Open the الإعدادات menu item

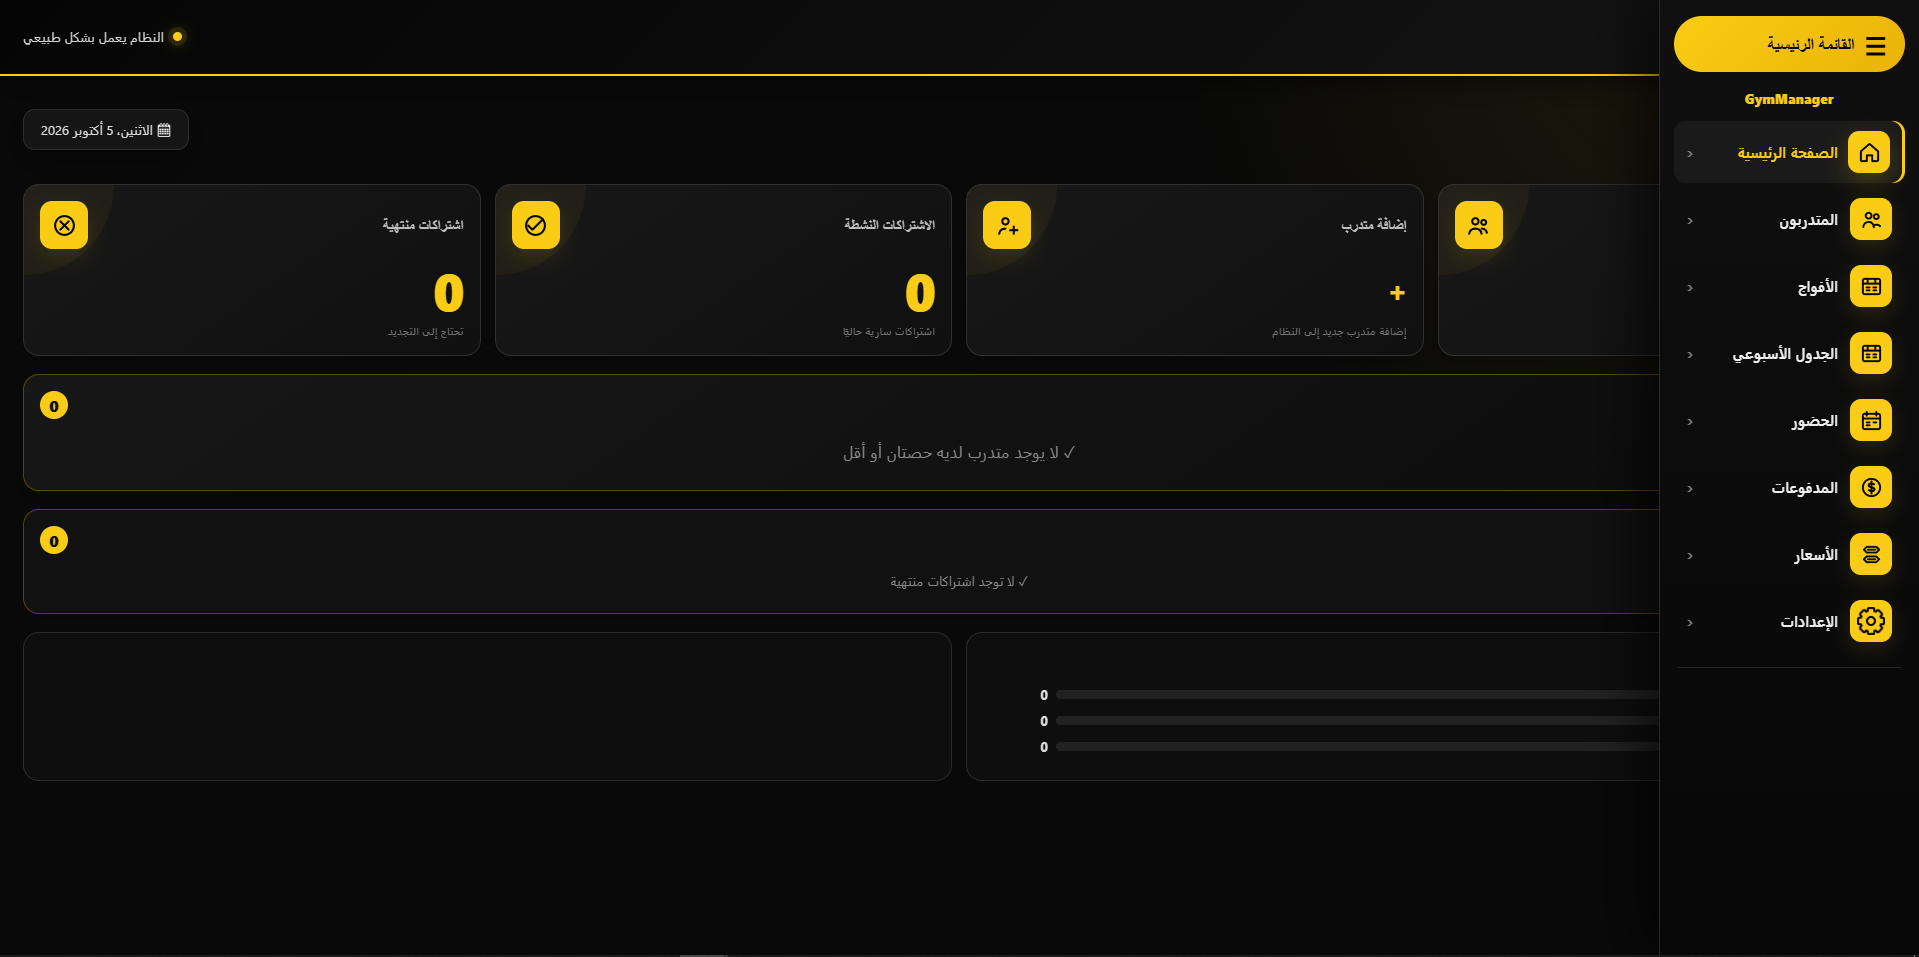pos(1789,622)
